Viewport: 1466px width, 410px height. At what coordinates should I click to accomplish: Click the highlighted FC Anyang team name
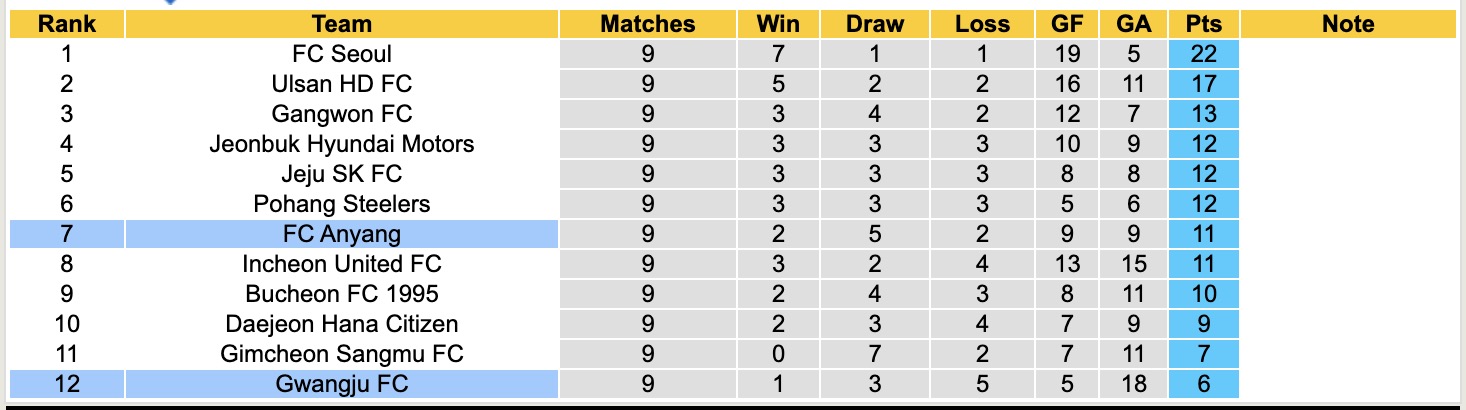(x=341, y=234)
